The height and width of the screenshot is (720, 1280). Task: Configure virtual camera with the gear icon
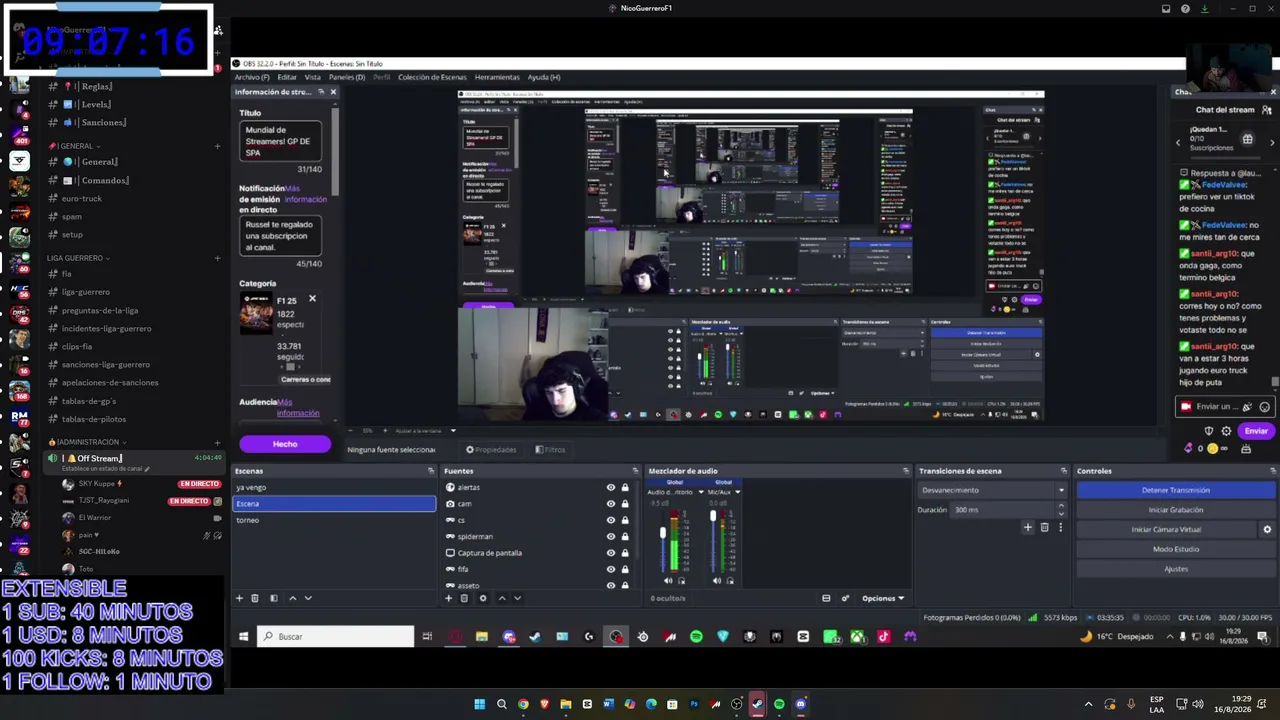1267,530
